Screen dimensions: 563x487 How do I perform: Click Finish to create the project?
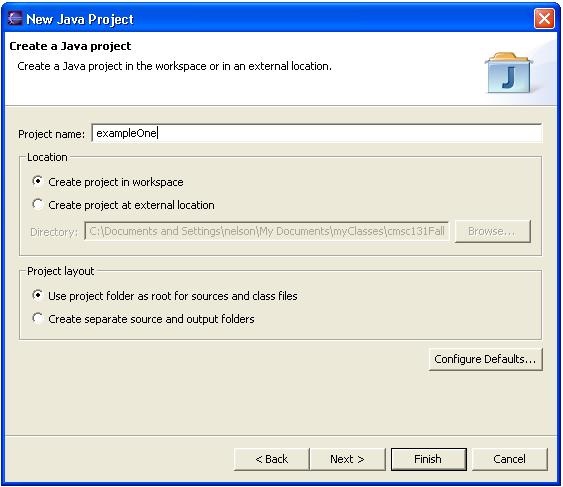pos(429,459)
